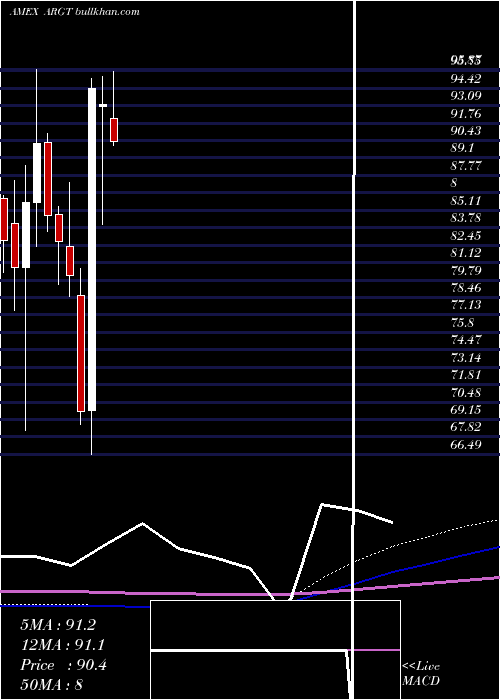Click the 69.15 price axis label
Viewport: 500px width, 700px height.
click(x=466, y=410)
